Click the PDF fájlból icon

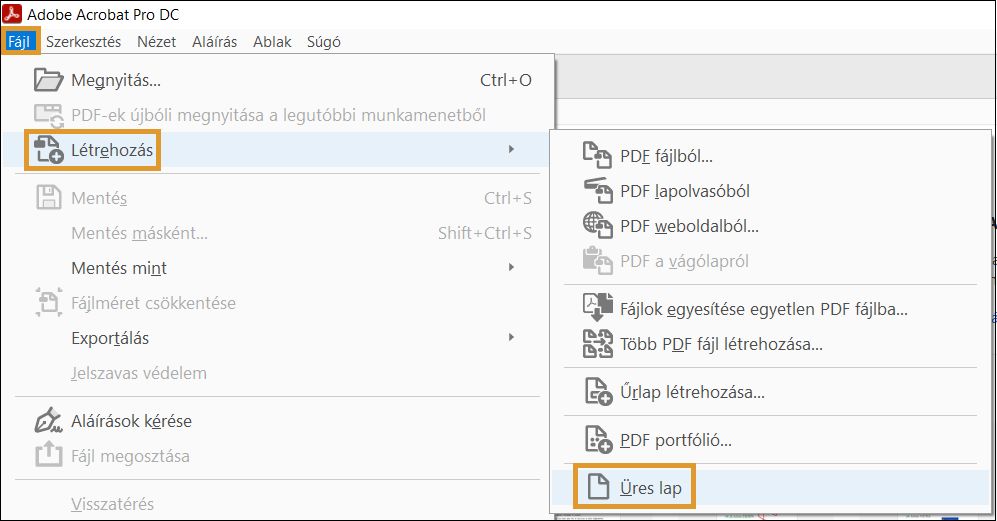click(x=597, y=156)
